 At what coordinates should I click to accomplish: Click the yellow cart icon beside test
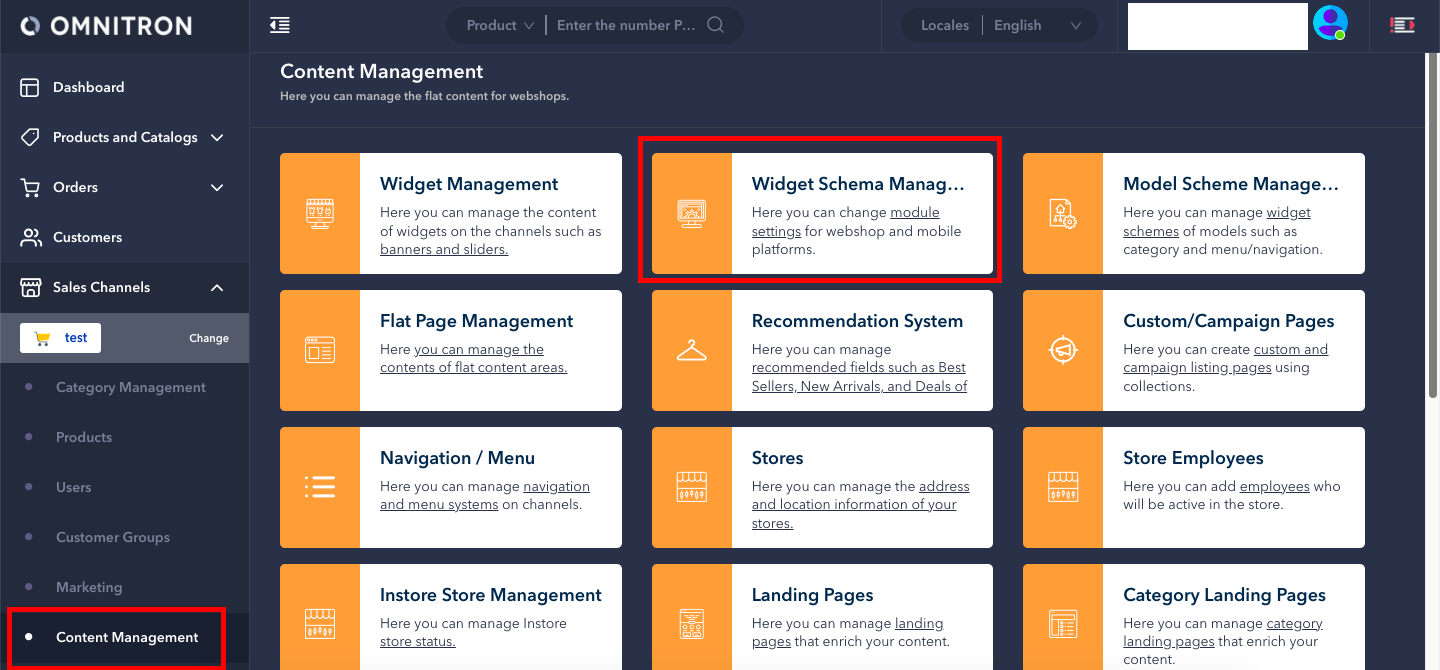pyautogui.click(x=42, y=338)
